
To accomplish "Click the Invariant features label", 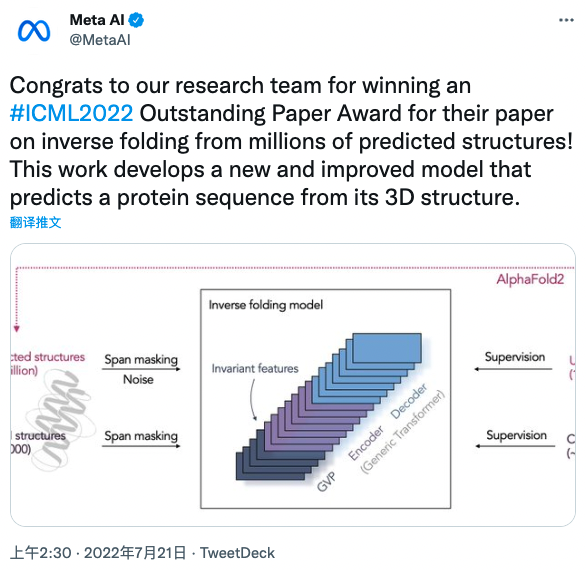I will 255,369.
